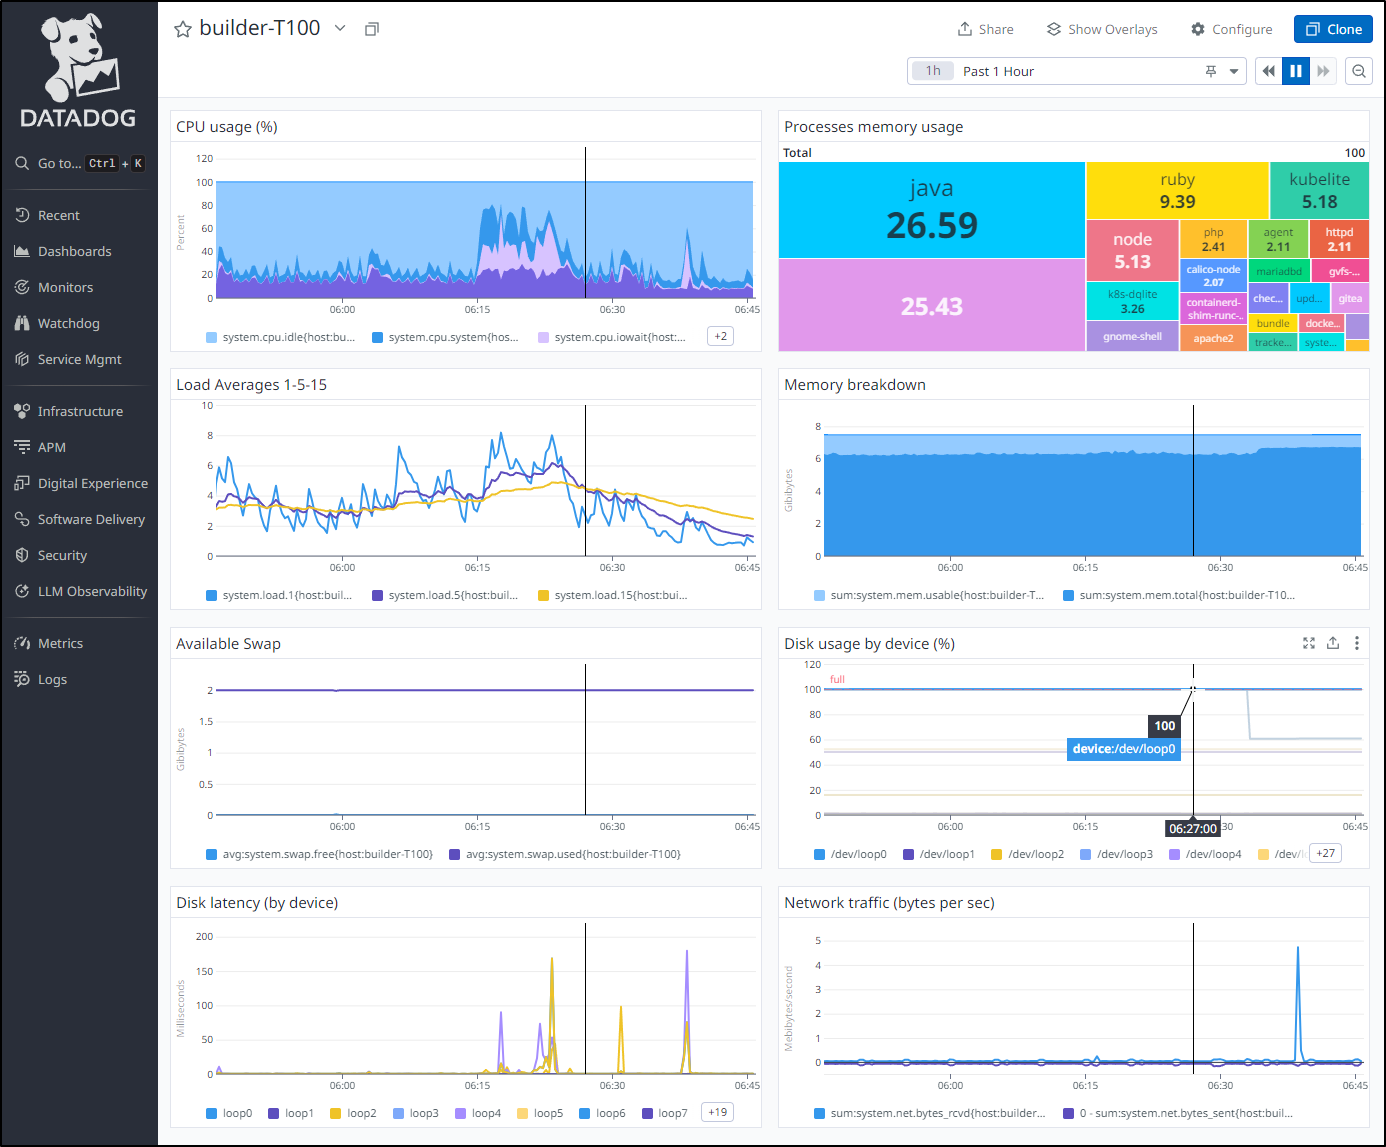The width and height of the screenshot is (1386, 1147).
Task: Click the Load Averages 1-5-15 title
Action: click(252, 385)
